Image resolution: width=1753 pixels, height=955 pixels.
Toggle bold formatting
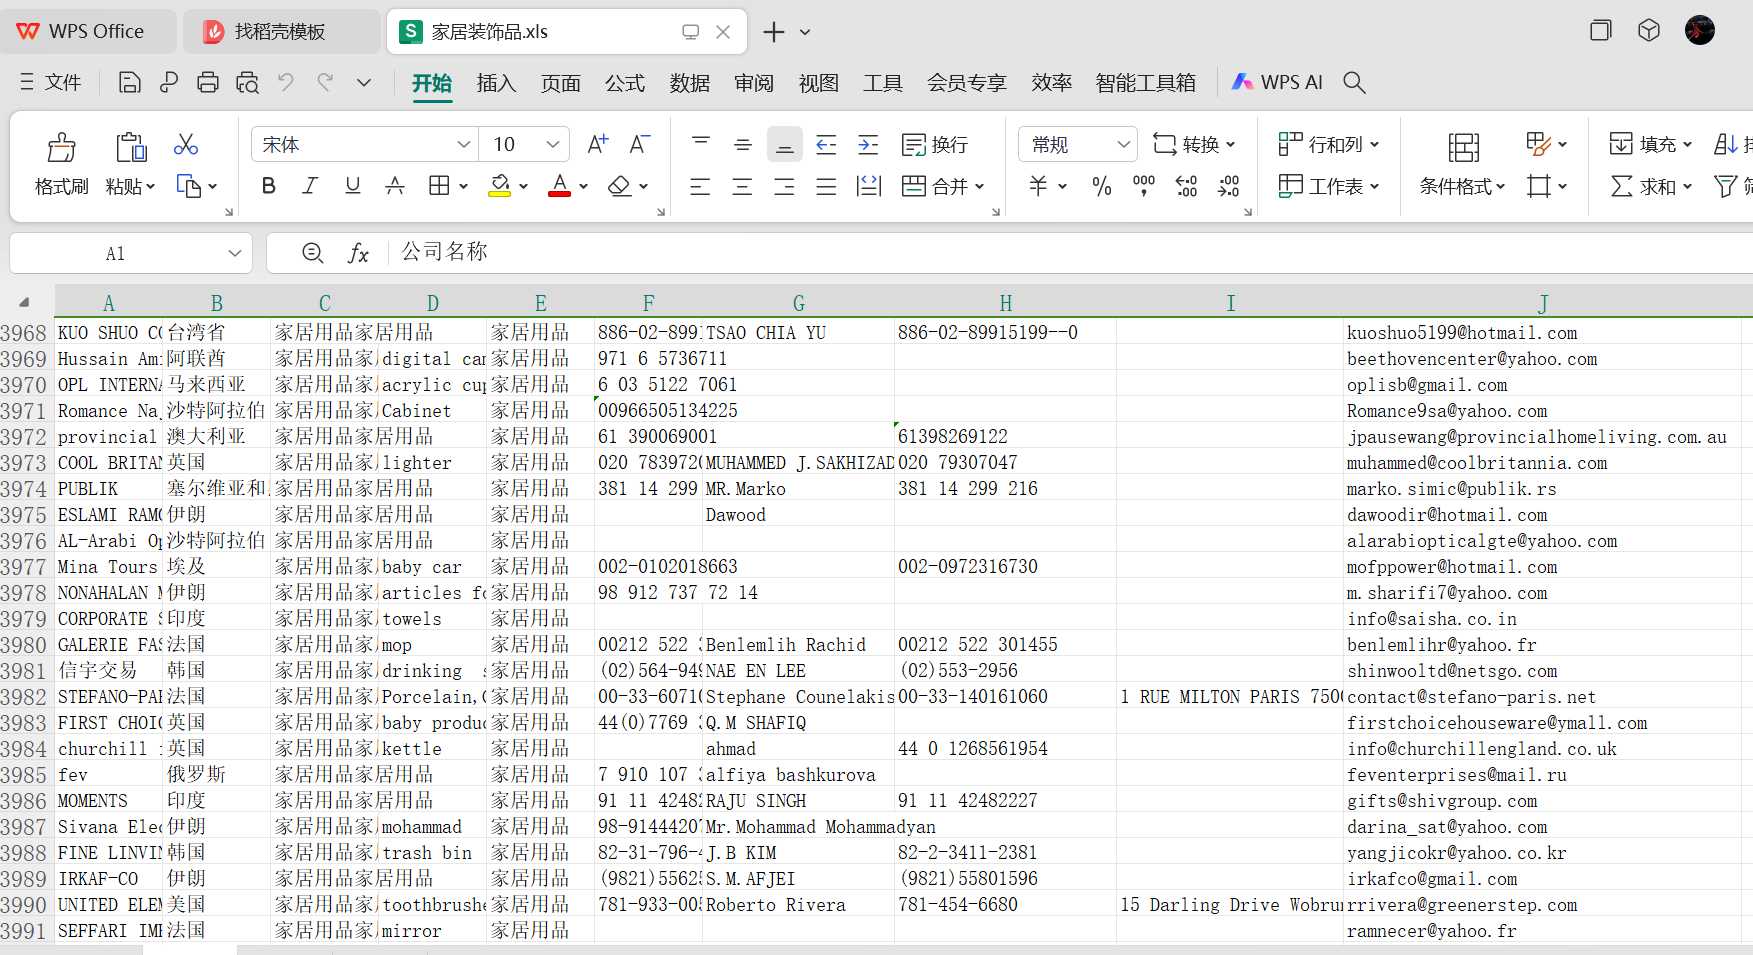[x=268, y=186]
